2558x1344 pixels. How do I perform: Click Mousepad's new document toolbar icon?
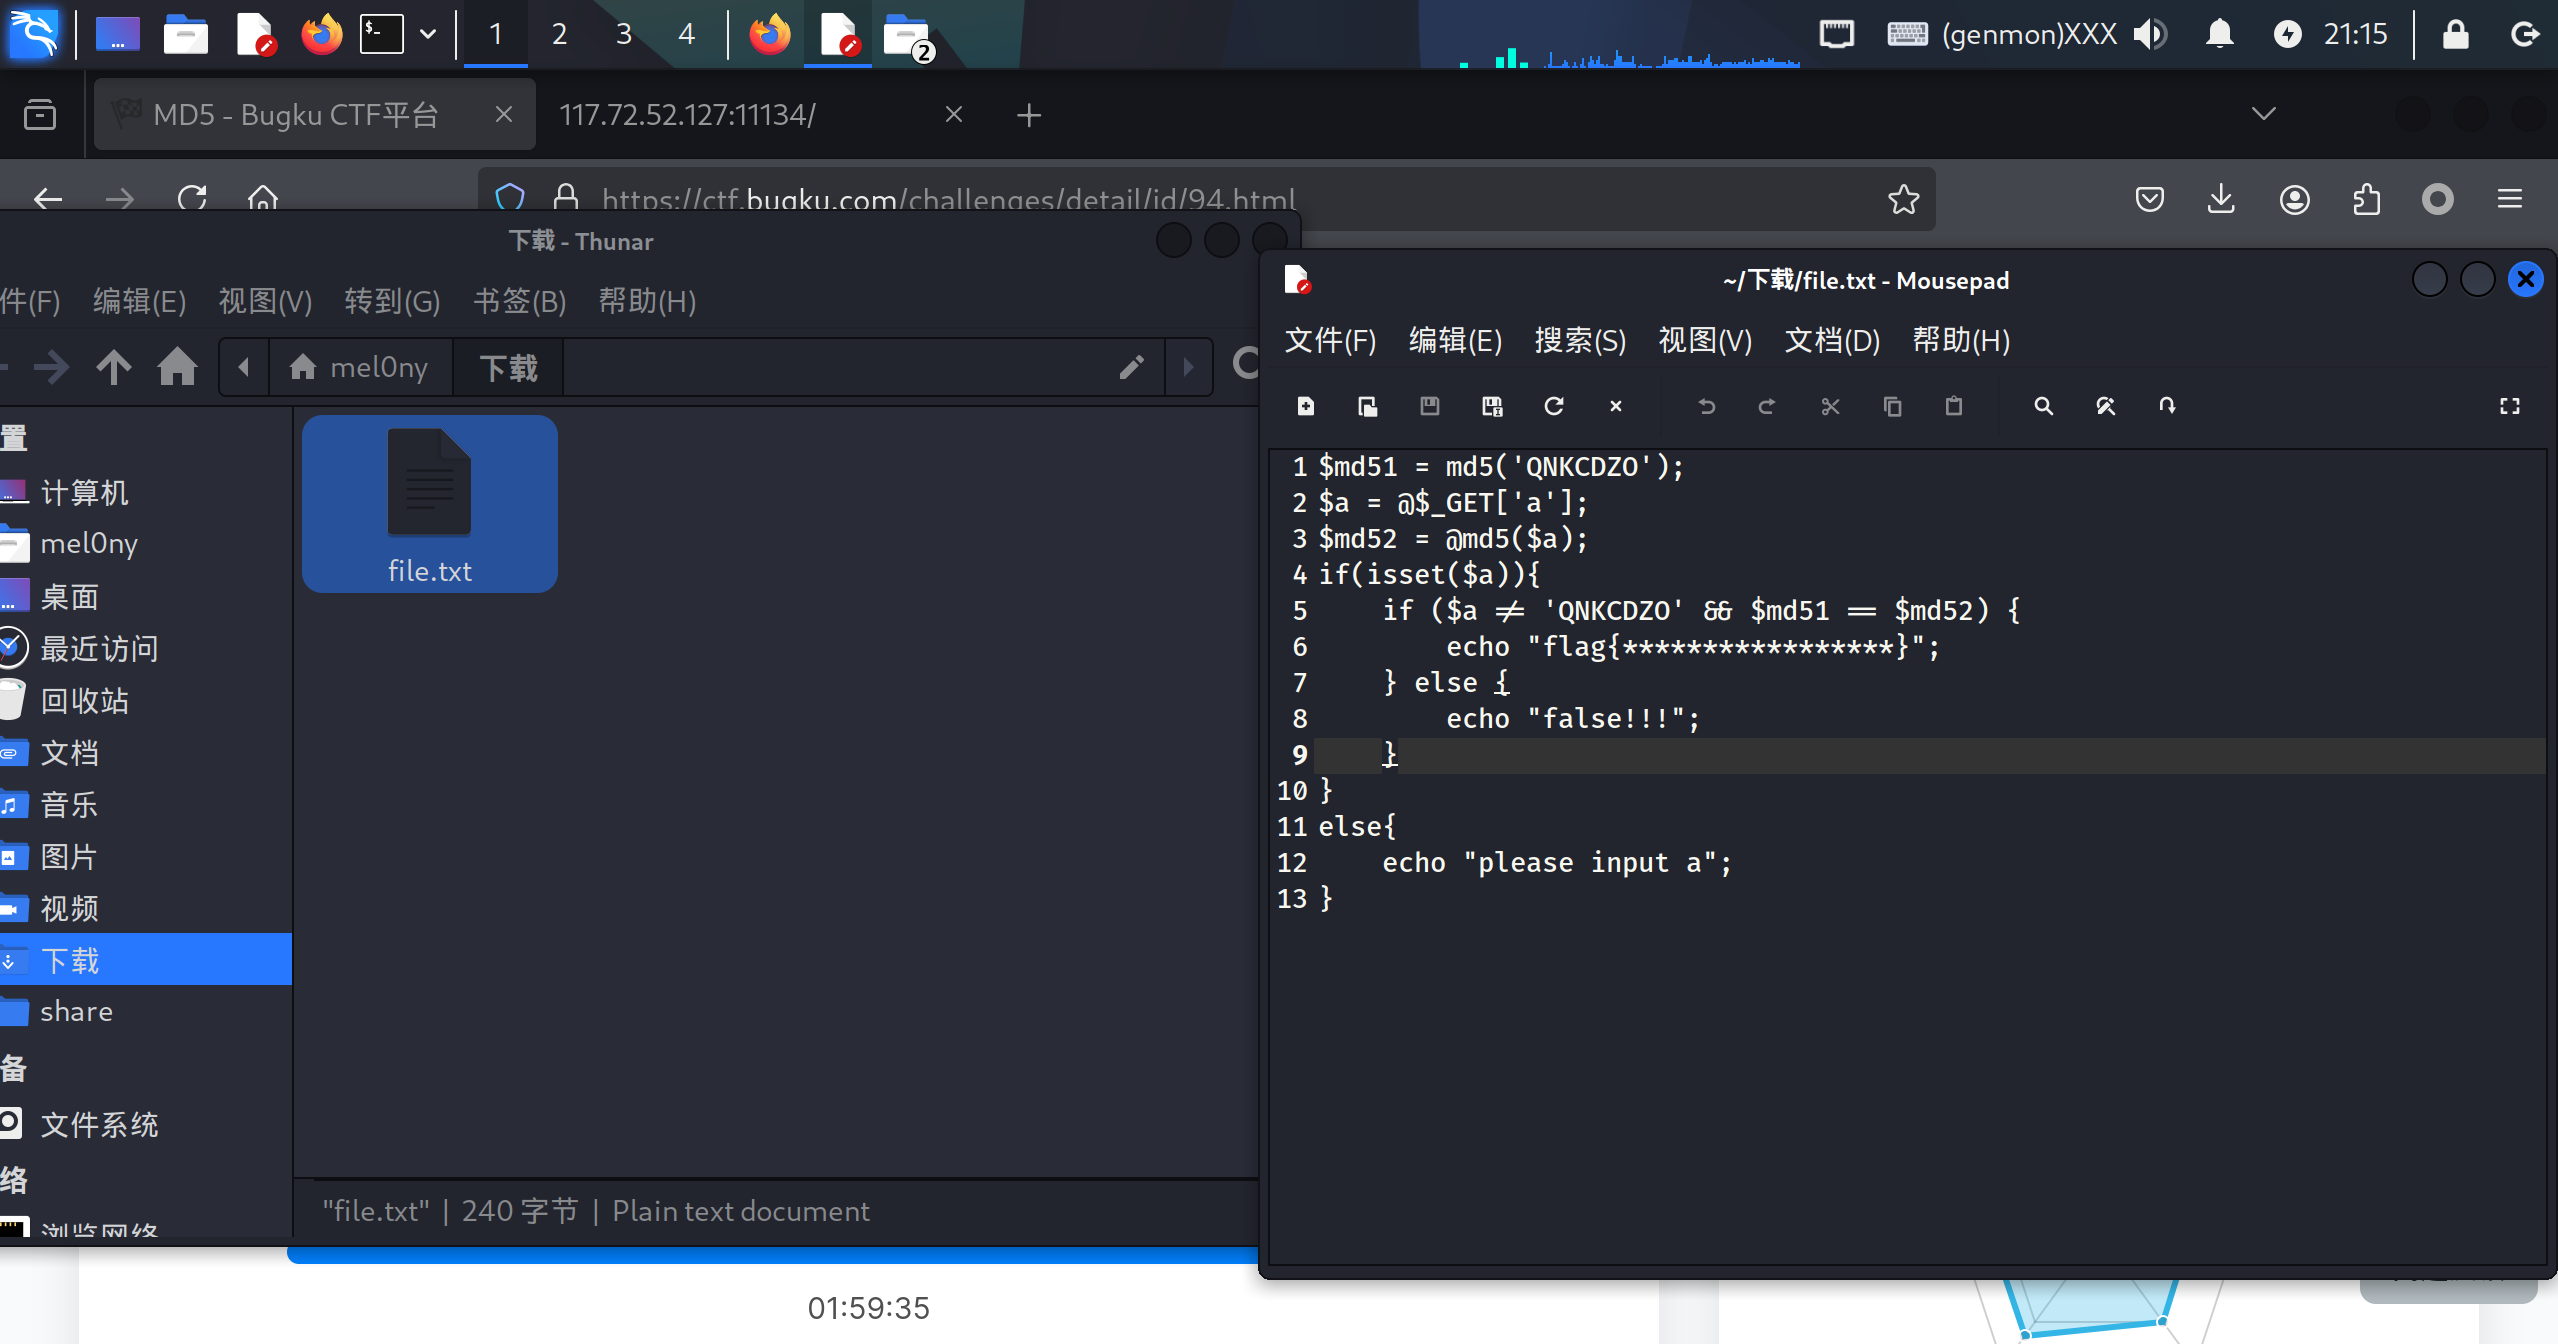(x=1306, y=406)
